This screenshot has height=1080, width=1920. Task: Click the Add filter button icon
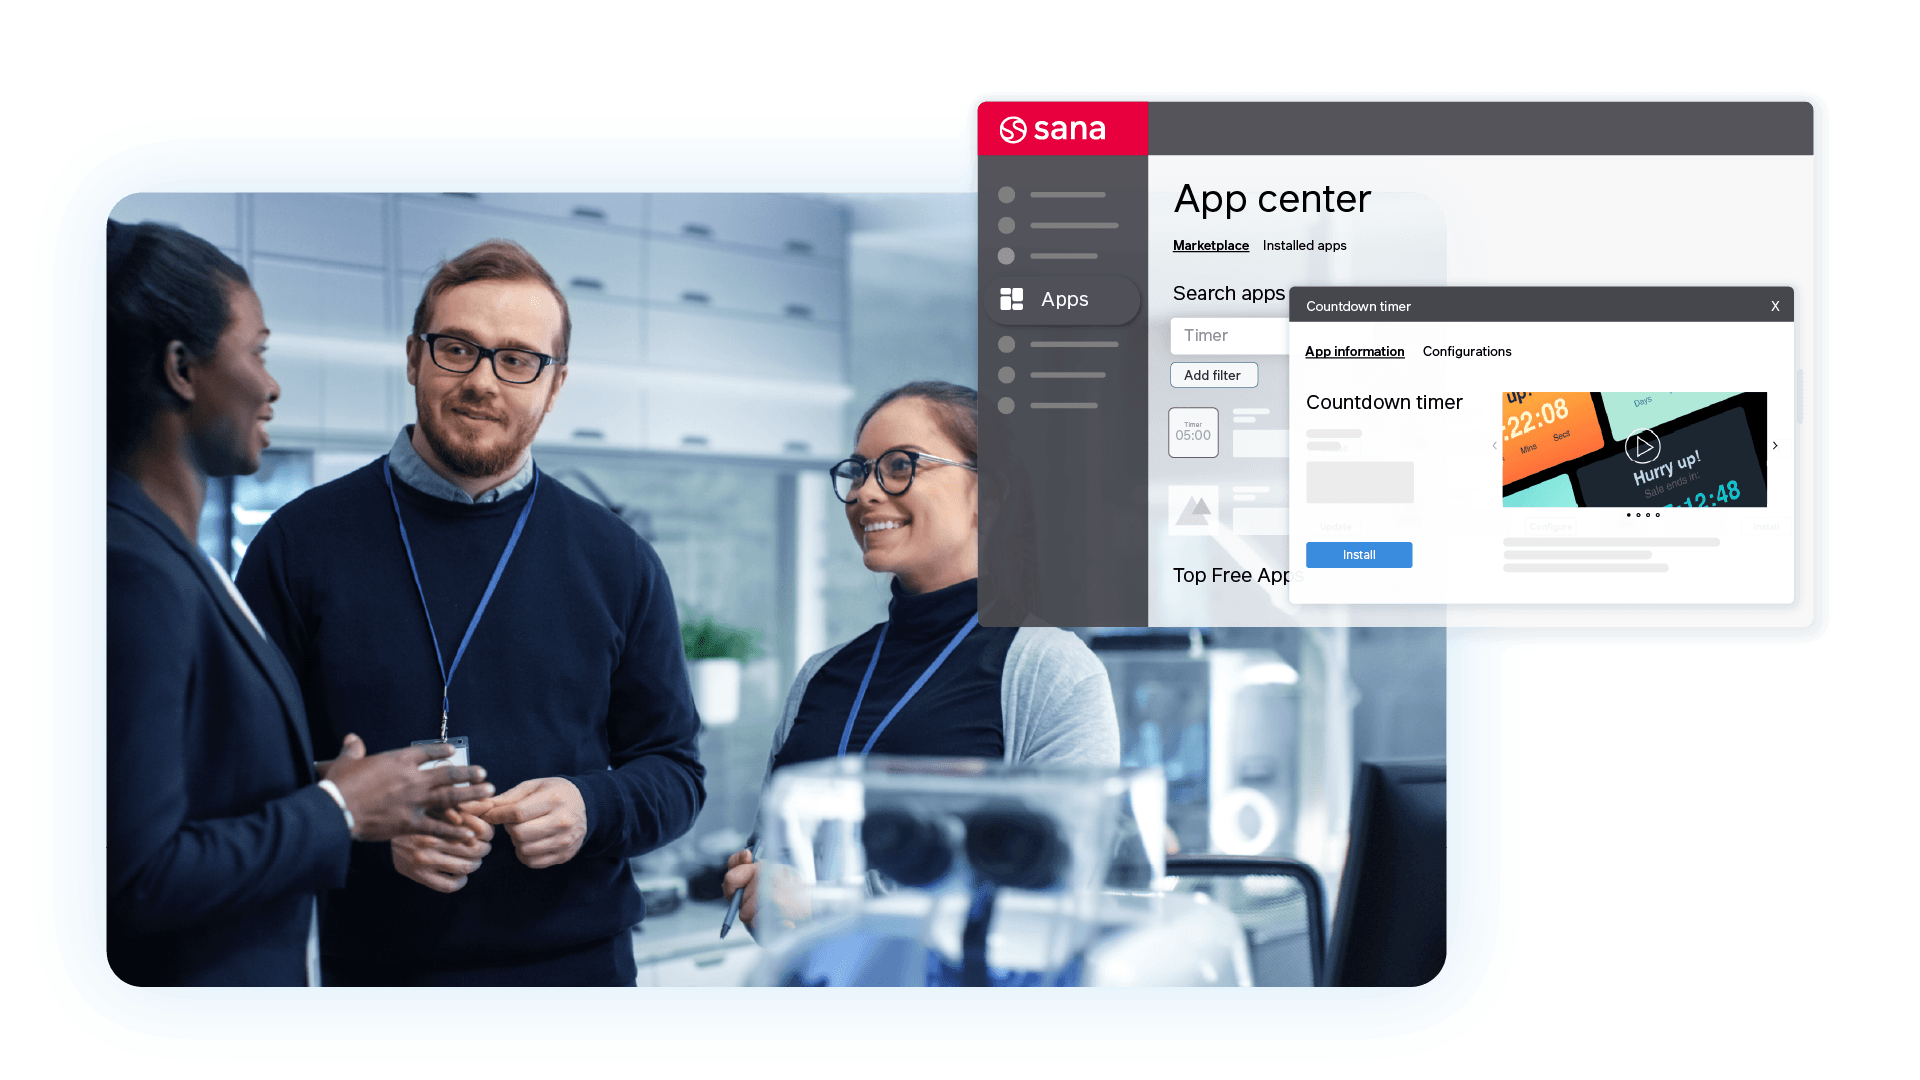pyautogui.click(x=1212, y=375)
